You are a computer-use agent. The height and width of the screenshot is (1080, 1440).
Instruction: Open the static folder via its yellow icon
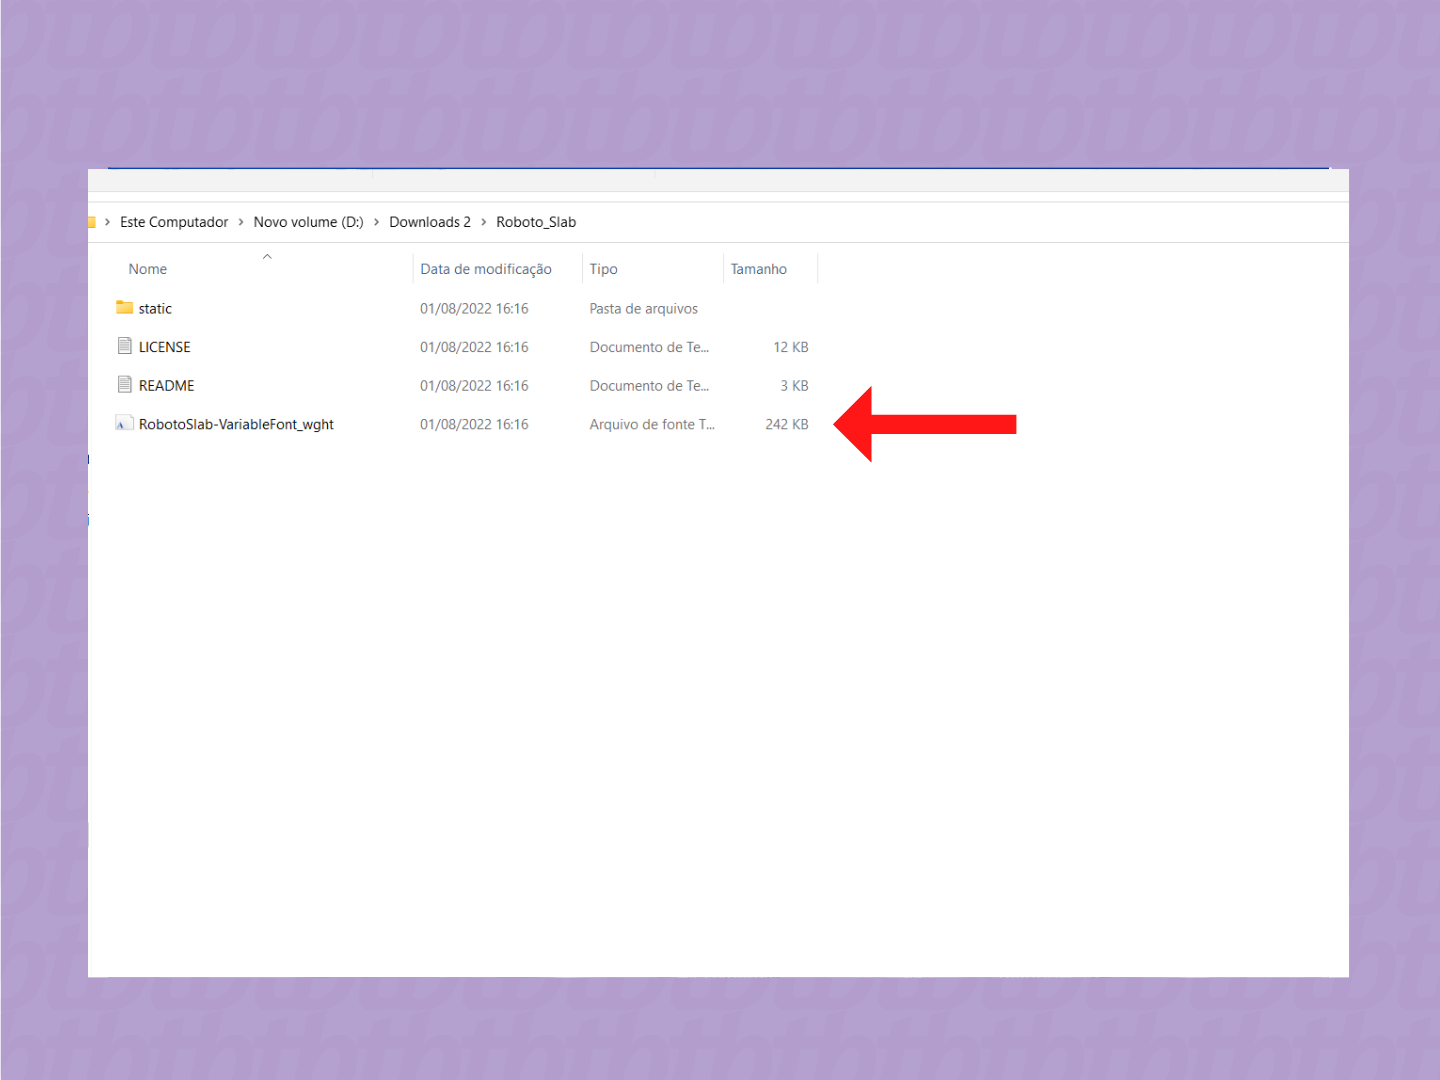click(124, 308)
